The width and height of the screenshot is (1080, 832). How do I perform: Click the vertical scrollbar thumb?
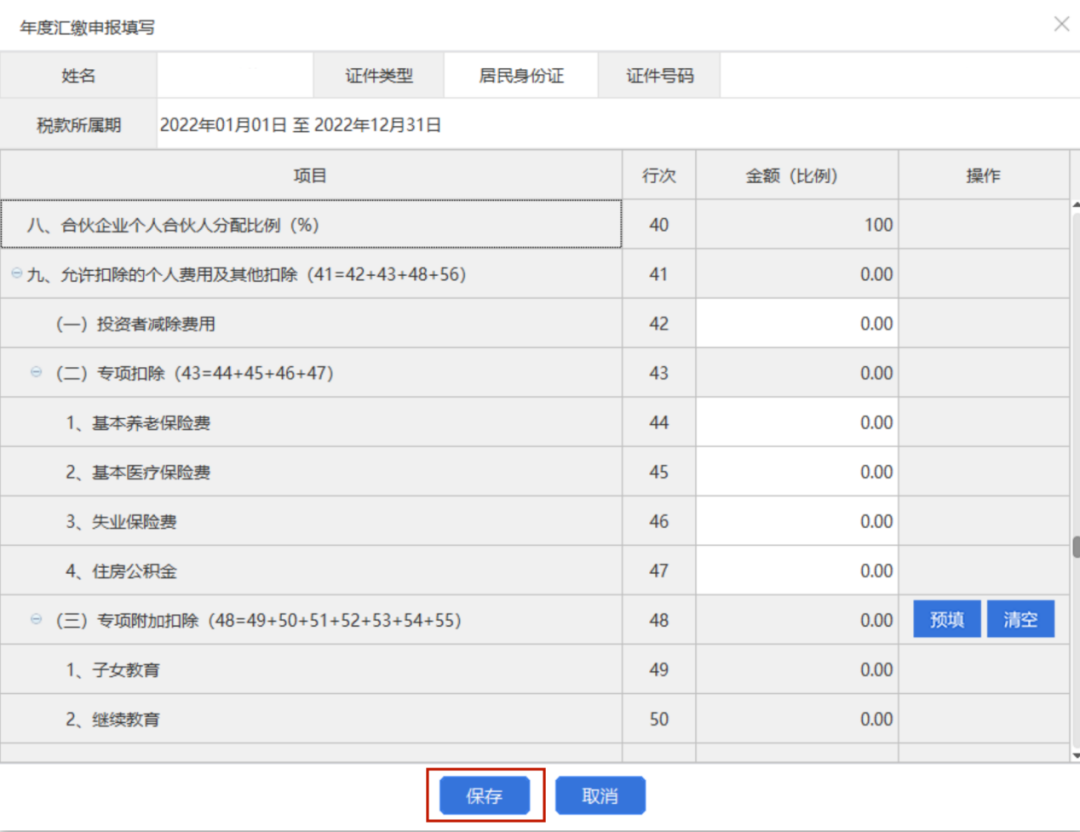click(x=1076, y=547)
